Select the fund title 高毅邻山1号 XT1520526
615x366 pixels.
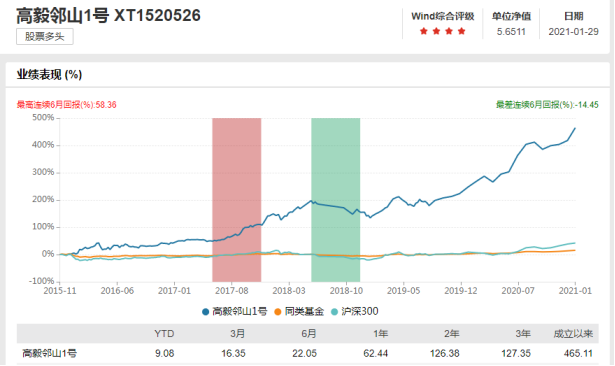pyautogui.click(x=108, y=16)
